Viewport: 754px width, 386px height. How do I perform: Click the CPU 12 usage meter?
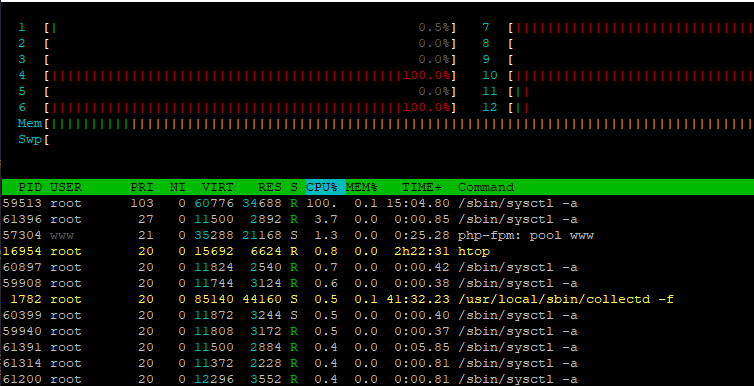pos(618,107)
